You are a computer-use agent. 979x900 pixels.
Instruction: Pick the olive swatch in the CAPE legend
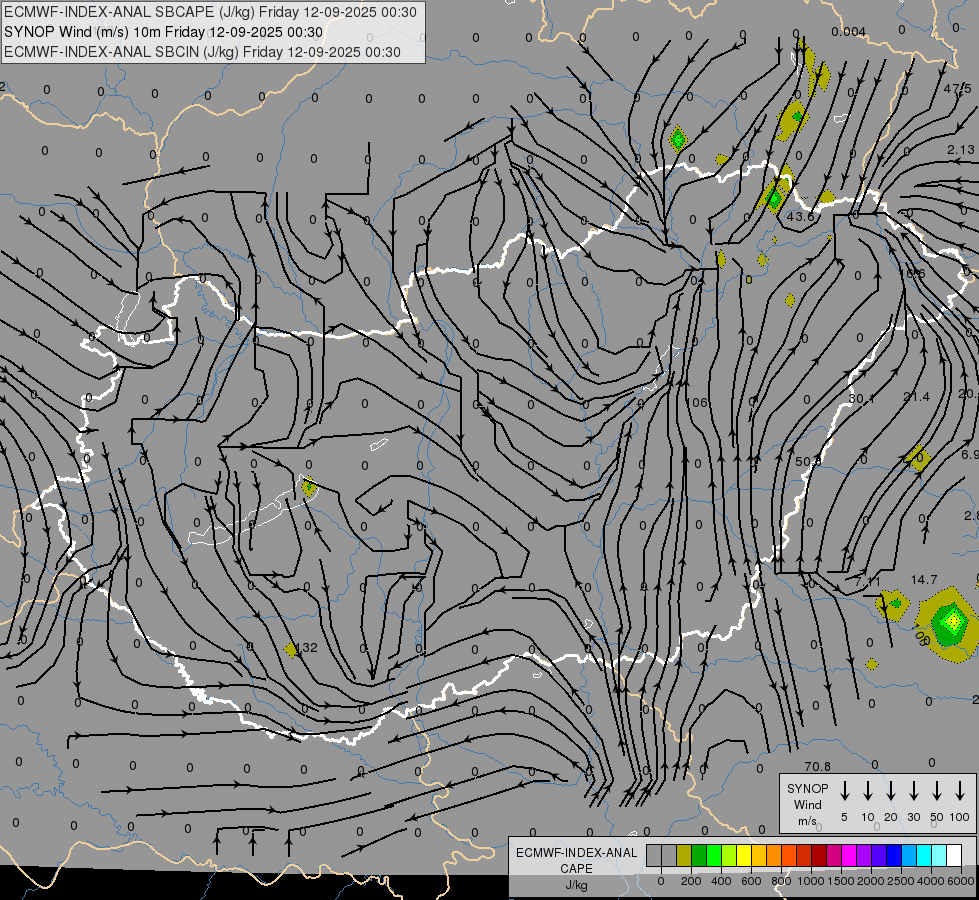[684, 855]
